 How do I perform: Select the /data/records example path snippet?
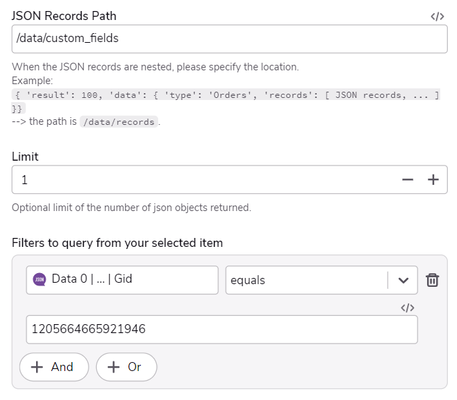click(119, 122)
